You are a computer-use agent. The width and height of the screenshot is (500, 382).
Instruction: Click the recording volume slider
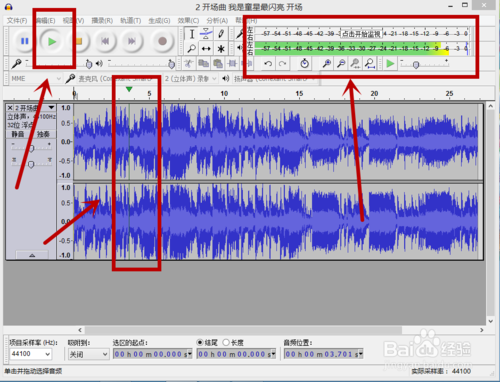coord(58,63)
